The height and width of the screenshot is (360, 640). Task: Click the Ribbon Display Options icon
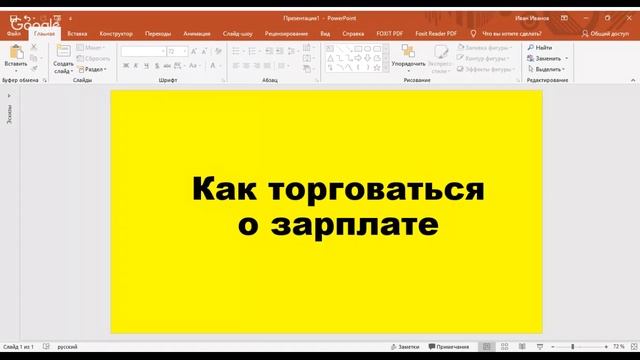pyautogui.click(x=564, y=18)
